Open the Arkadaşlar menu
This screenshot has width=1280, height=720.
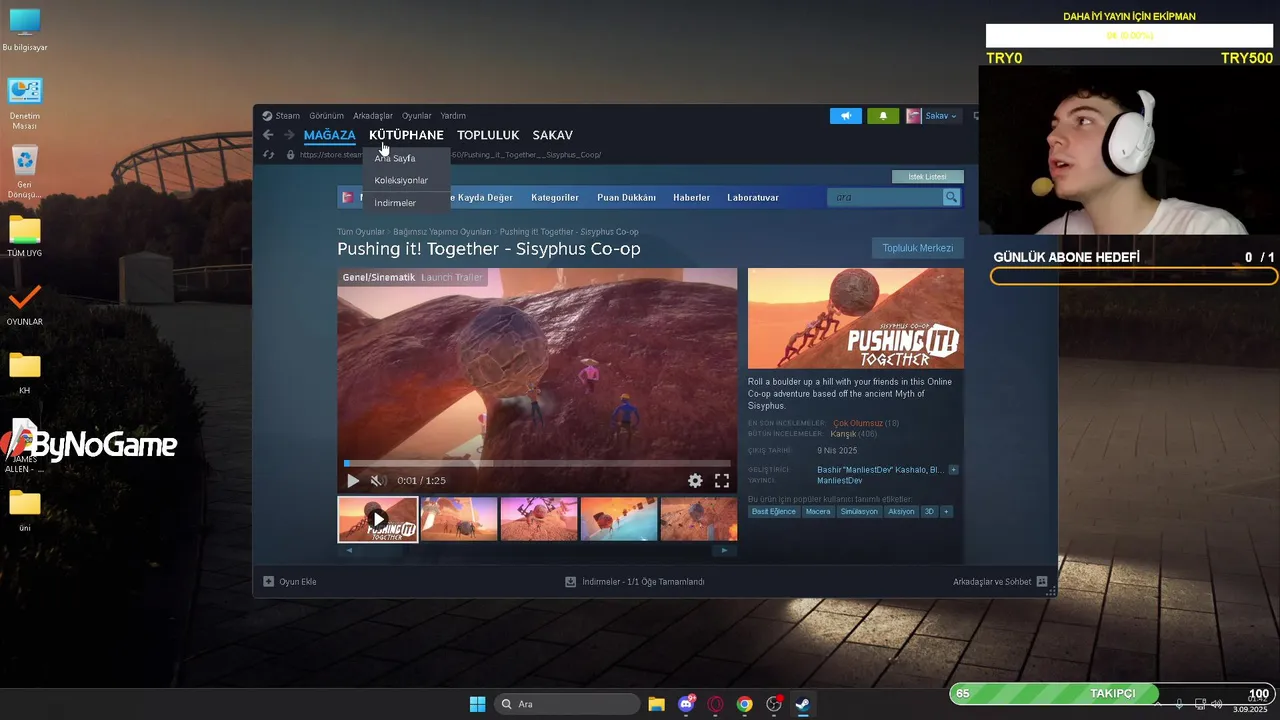tap(373, 116)
